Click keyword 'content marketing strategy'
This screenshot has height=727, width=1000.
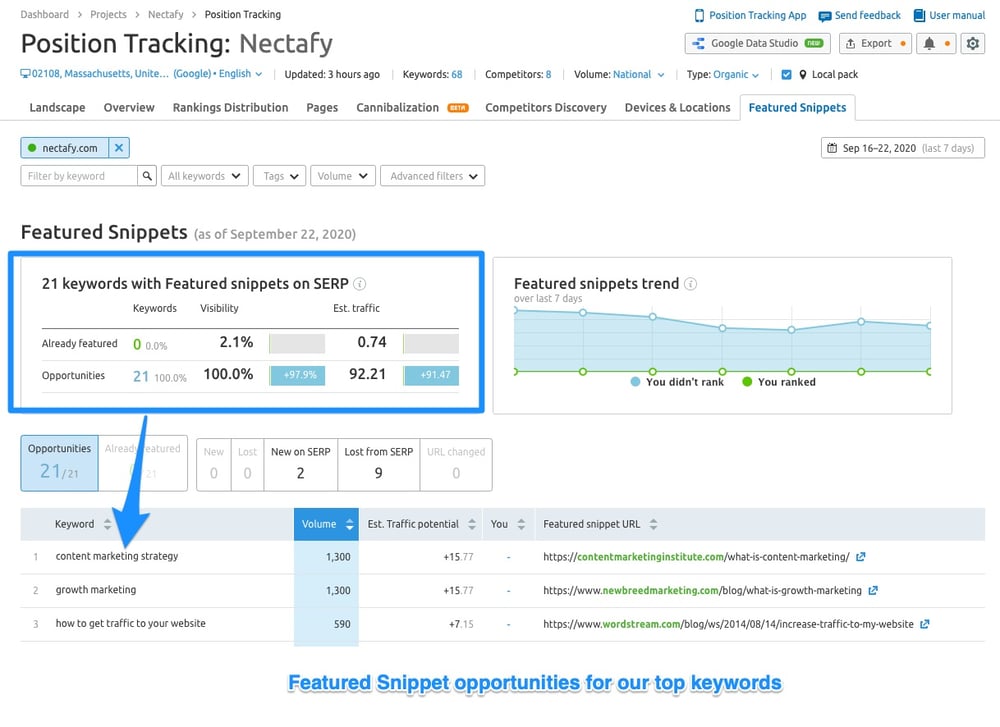coord(117,556)
